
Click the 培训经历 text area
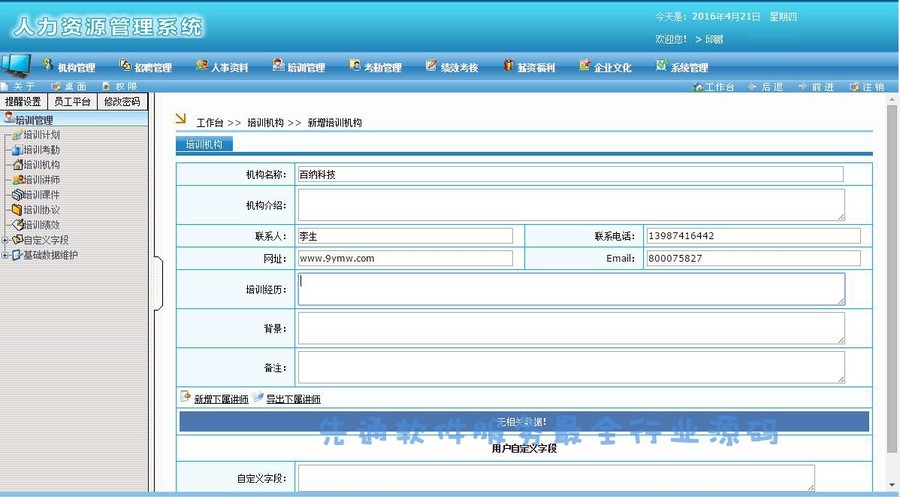(571, 289)
